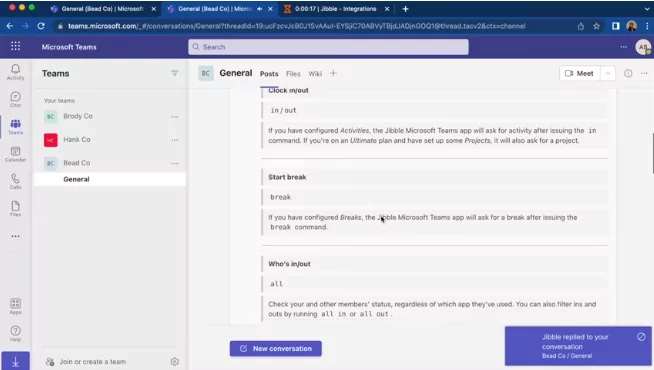The height and width of the screenshot is (370, 654).
Task: Expand the browser tab search chevron
Action: tap(647, 9)
